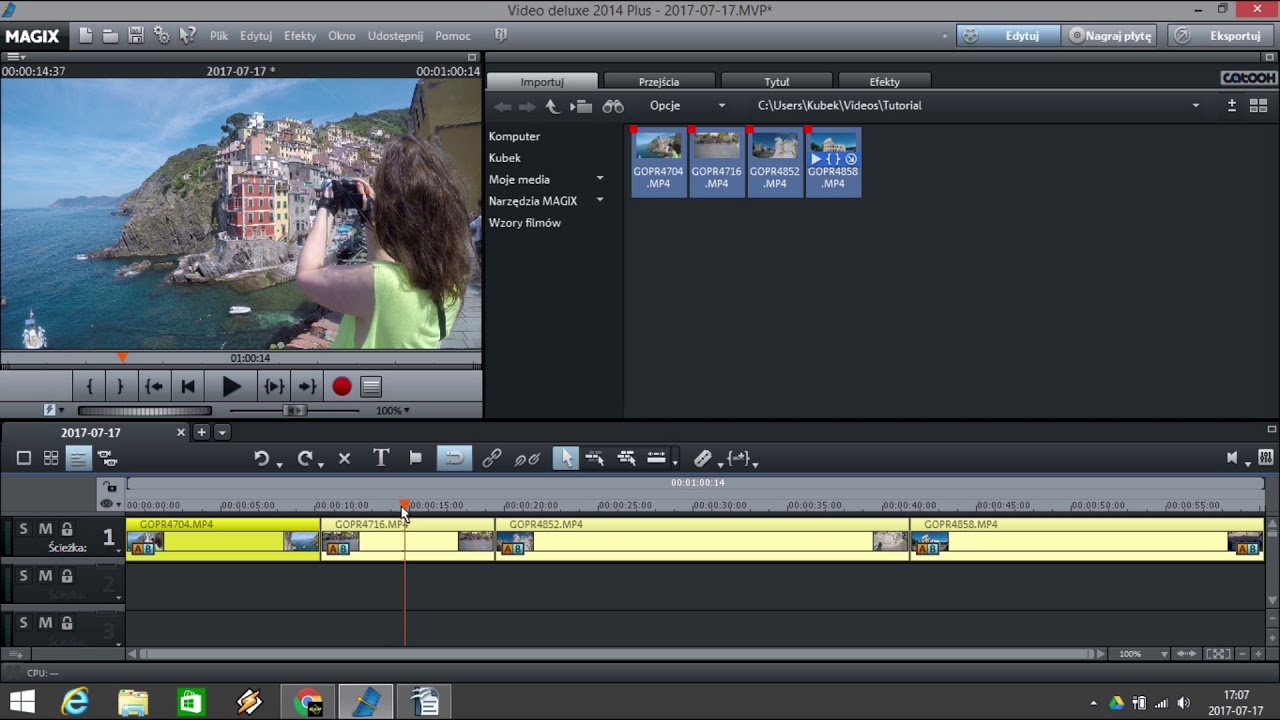Click the Redo arrow in the timeline toolbar

(305, 458)
